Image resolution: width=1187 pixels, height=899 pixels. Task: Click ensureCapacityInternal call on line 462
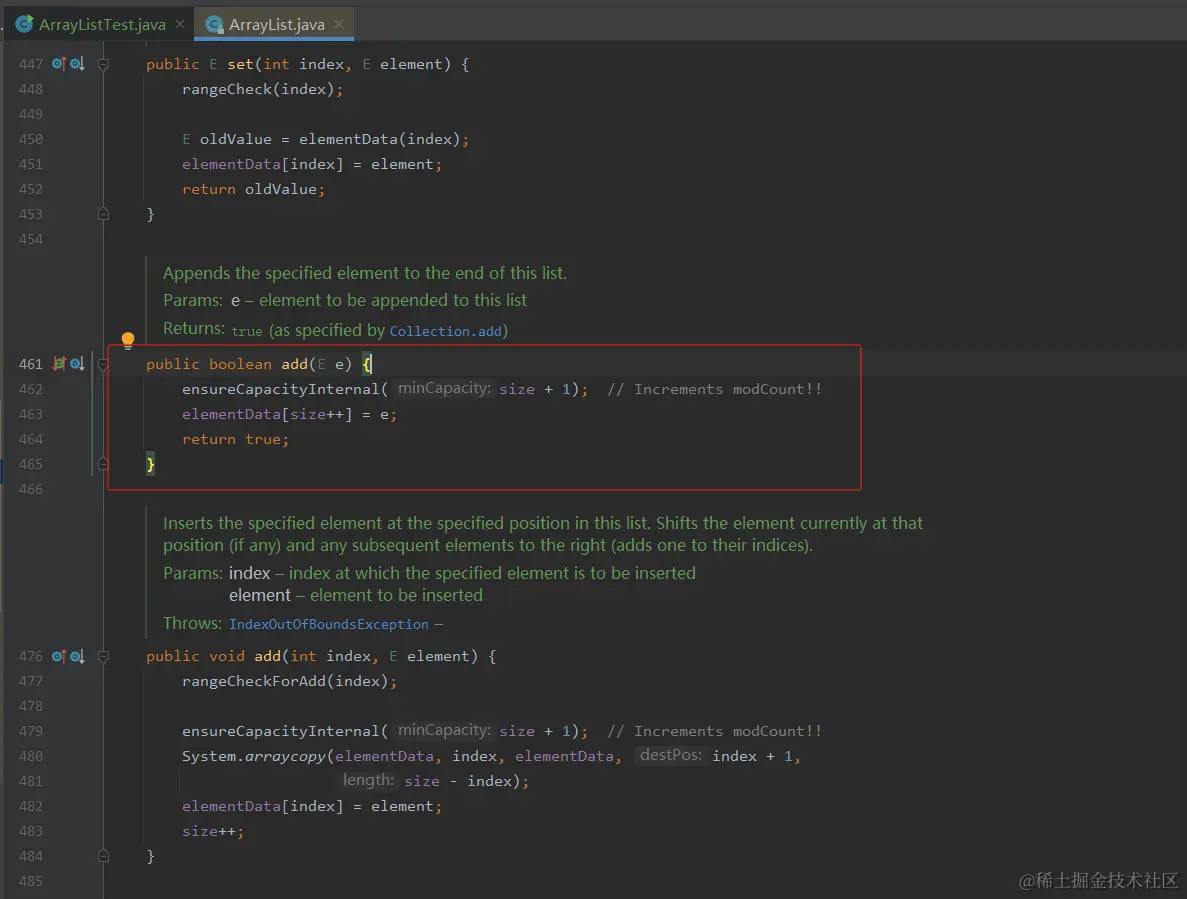280,389
